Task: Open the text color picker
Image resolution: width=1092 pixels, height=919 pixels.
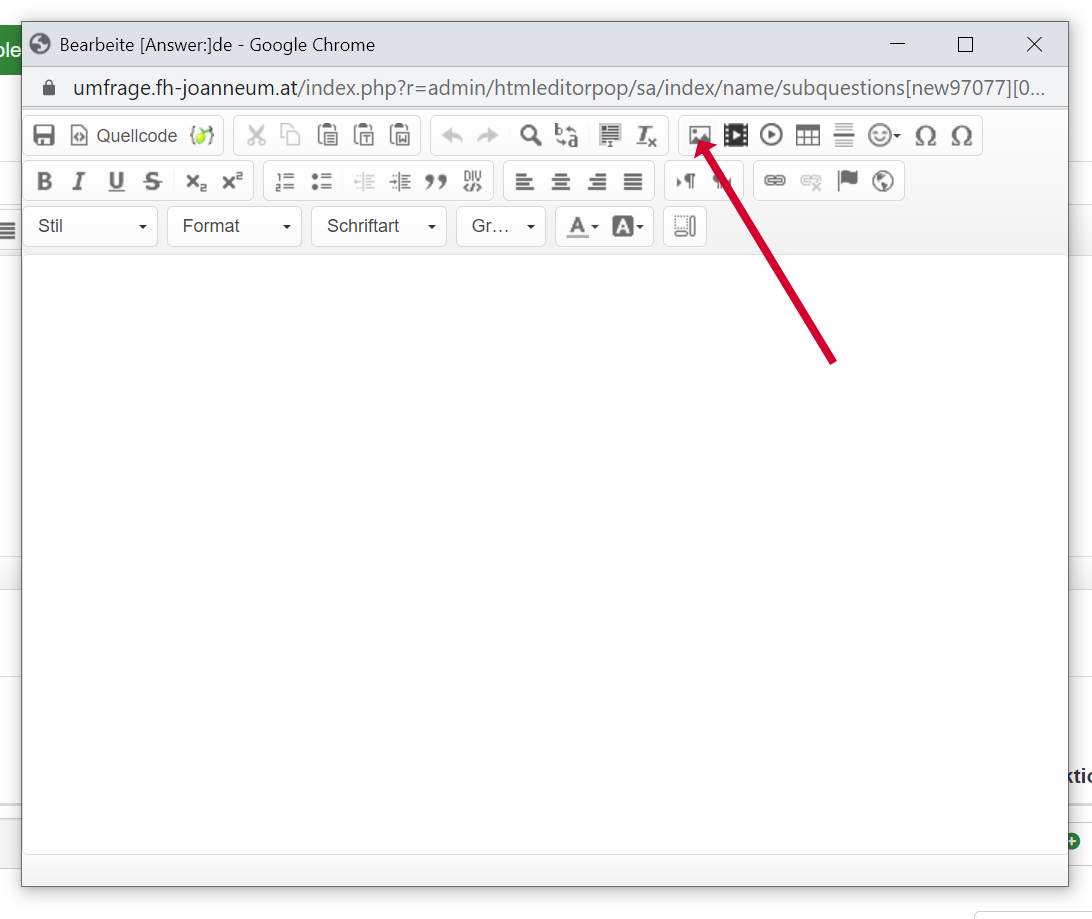Action: click(583, 226)
